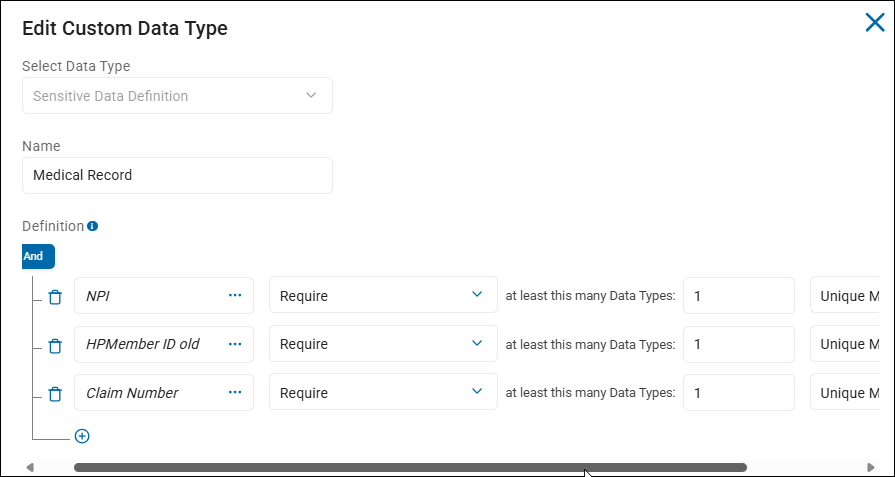Open more options for NPI
The image size is (895, 477).
coord(235,295)
